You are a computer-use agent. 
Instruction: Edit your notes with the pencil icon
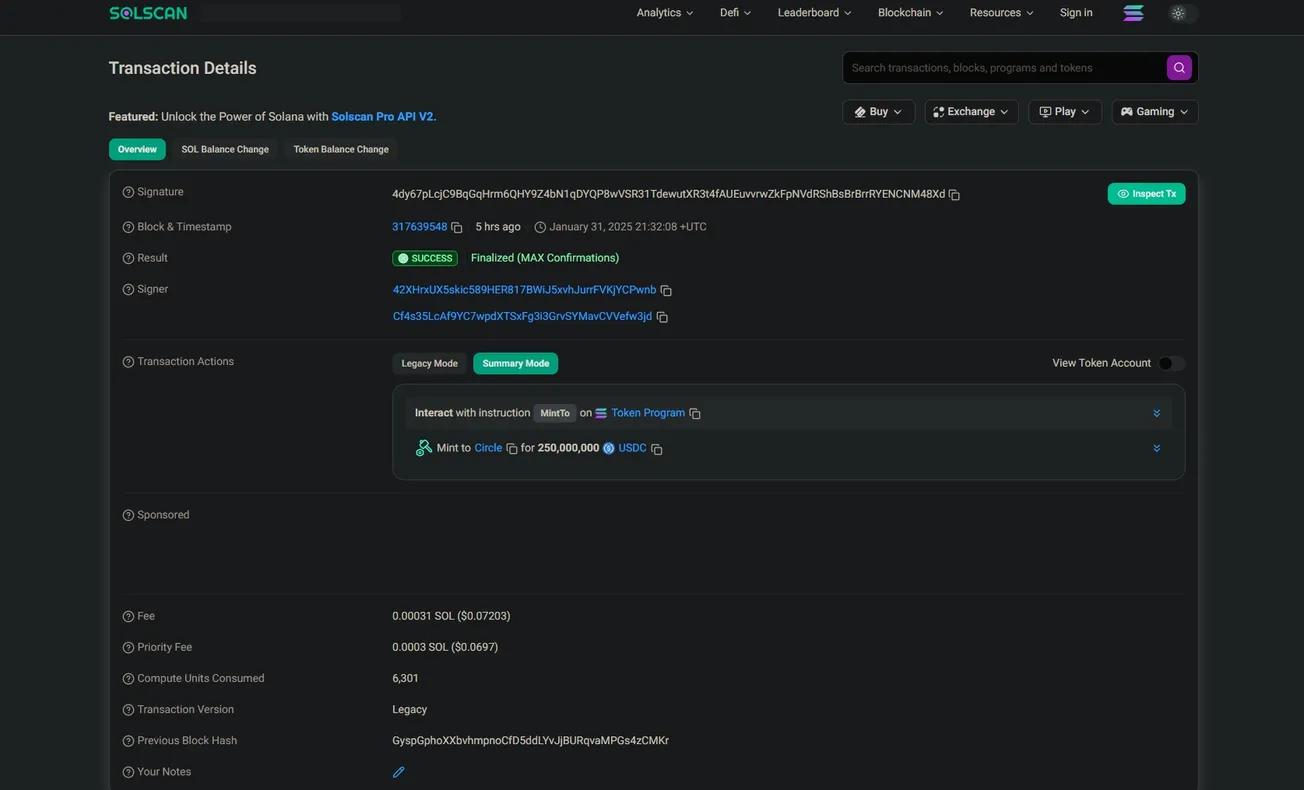pyautogui.click(x=398, y=772)
